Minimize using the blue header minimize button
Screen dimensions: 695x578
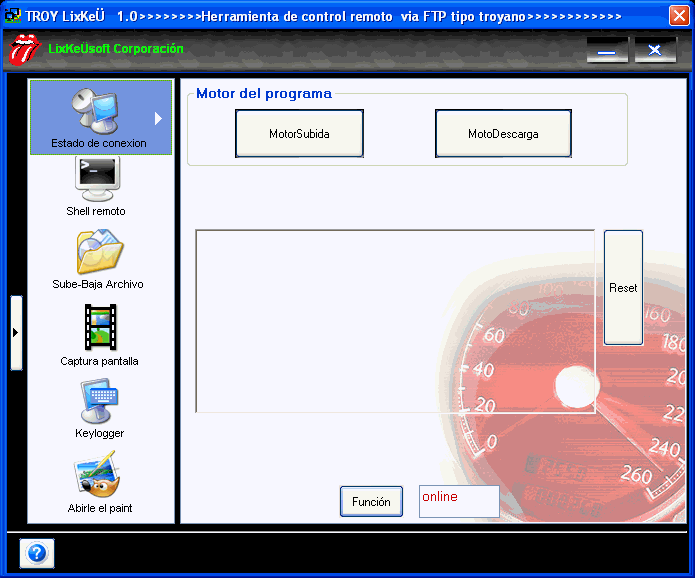click(607, 50)
